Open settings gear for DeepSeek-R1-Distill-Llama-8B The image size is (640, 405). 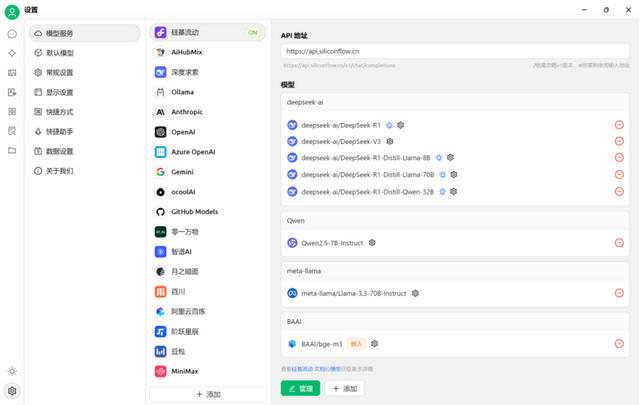450,157
